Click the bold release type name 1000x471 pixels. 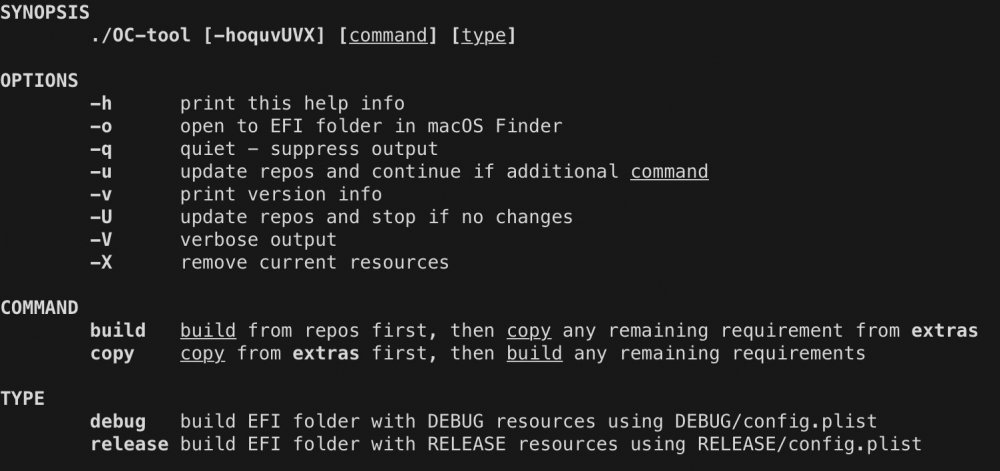(129, 444)
